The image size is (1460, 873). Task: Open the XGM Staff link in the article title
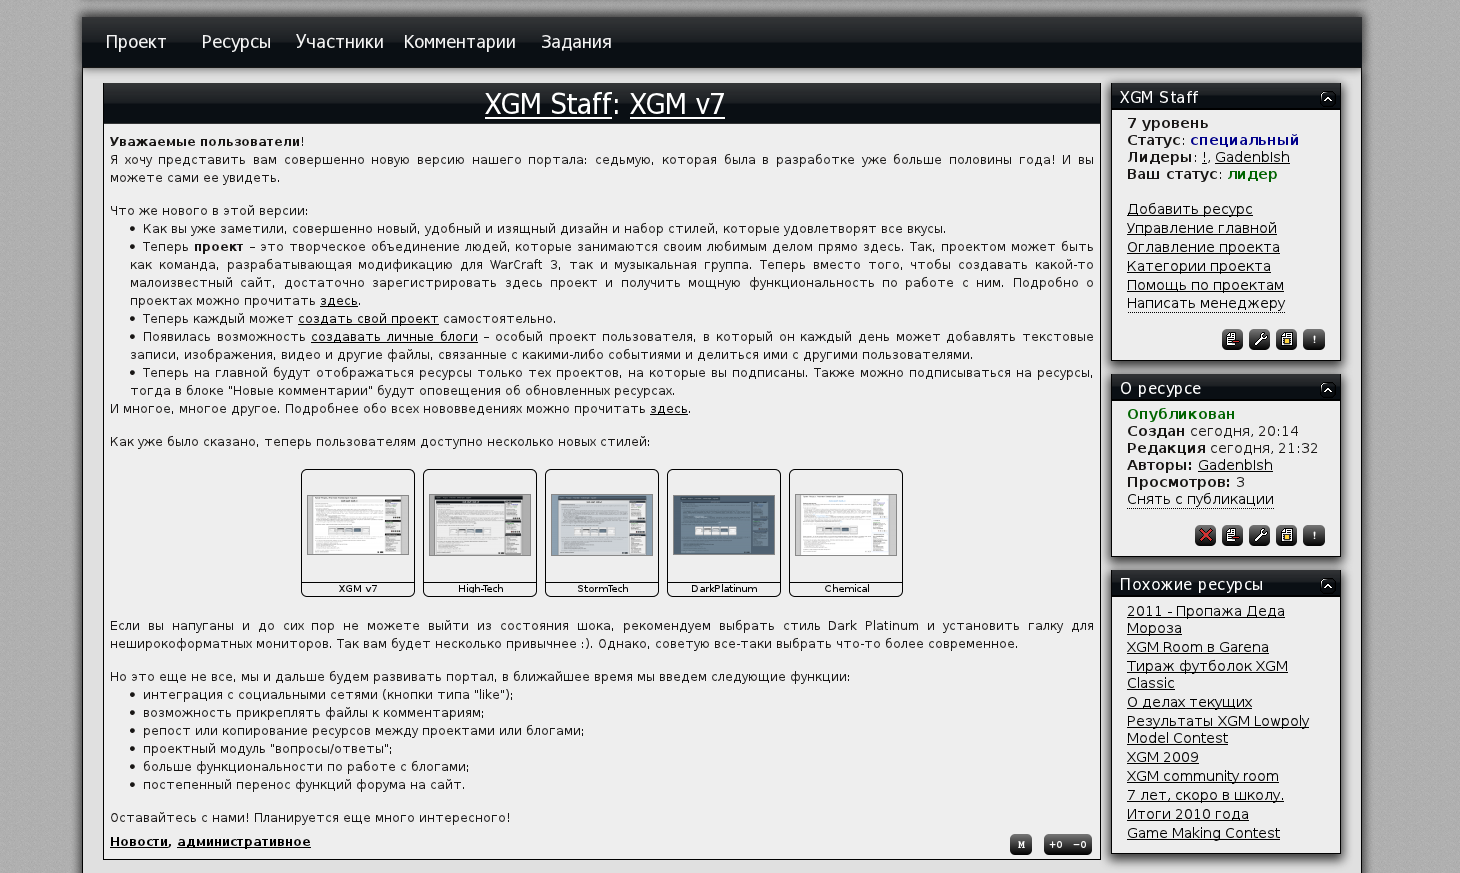click(x=548, y=104)
